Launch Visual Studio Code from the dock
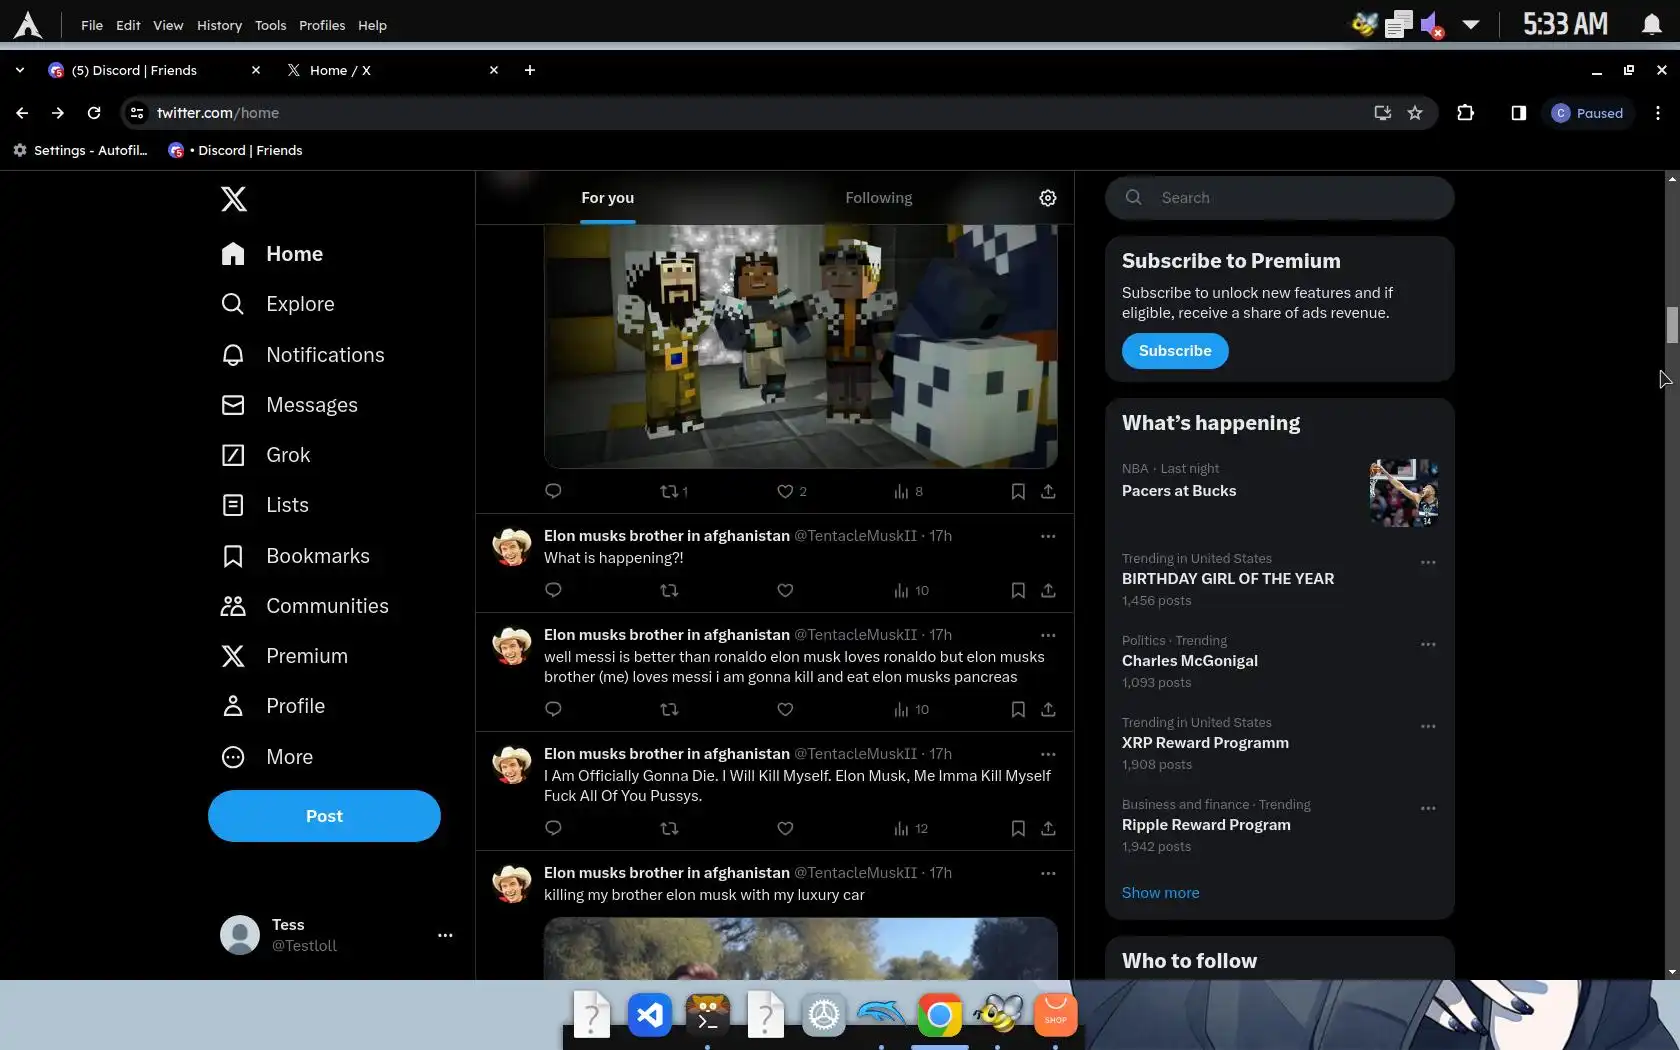 pyautogui.click(x=650, y=1015)
